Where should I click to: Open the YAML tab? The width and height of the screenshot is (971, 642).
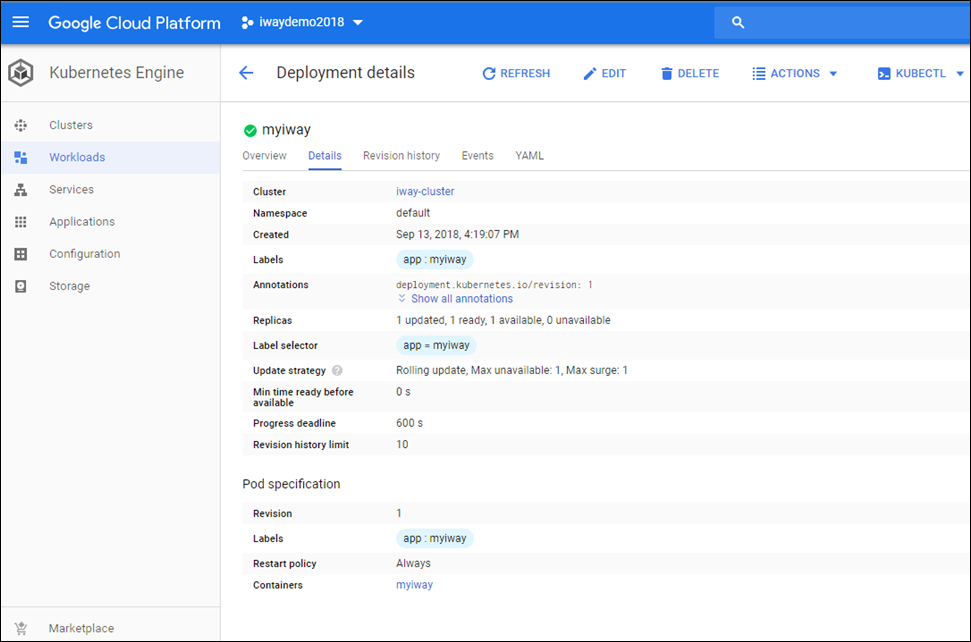point(529,155)
